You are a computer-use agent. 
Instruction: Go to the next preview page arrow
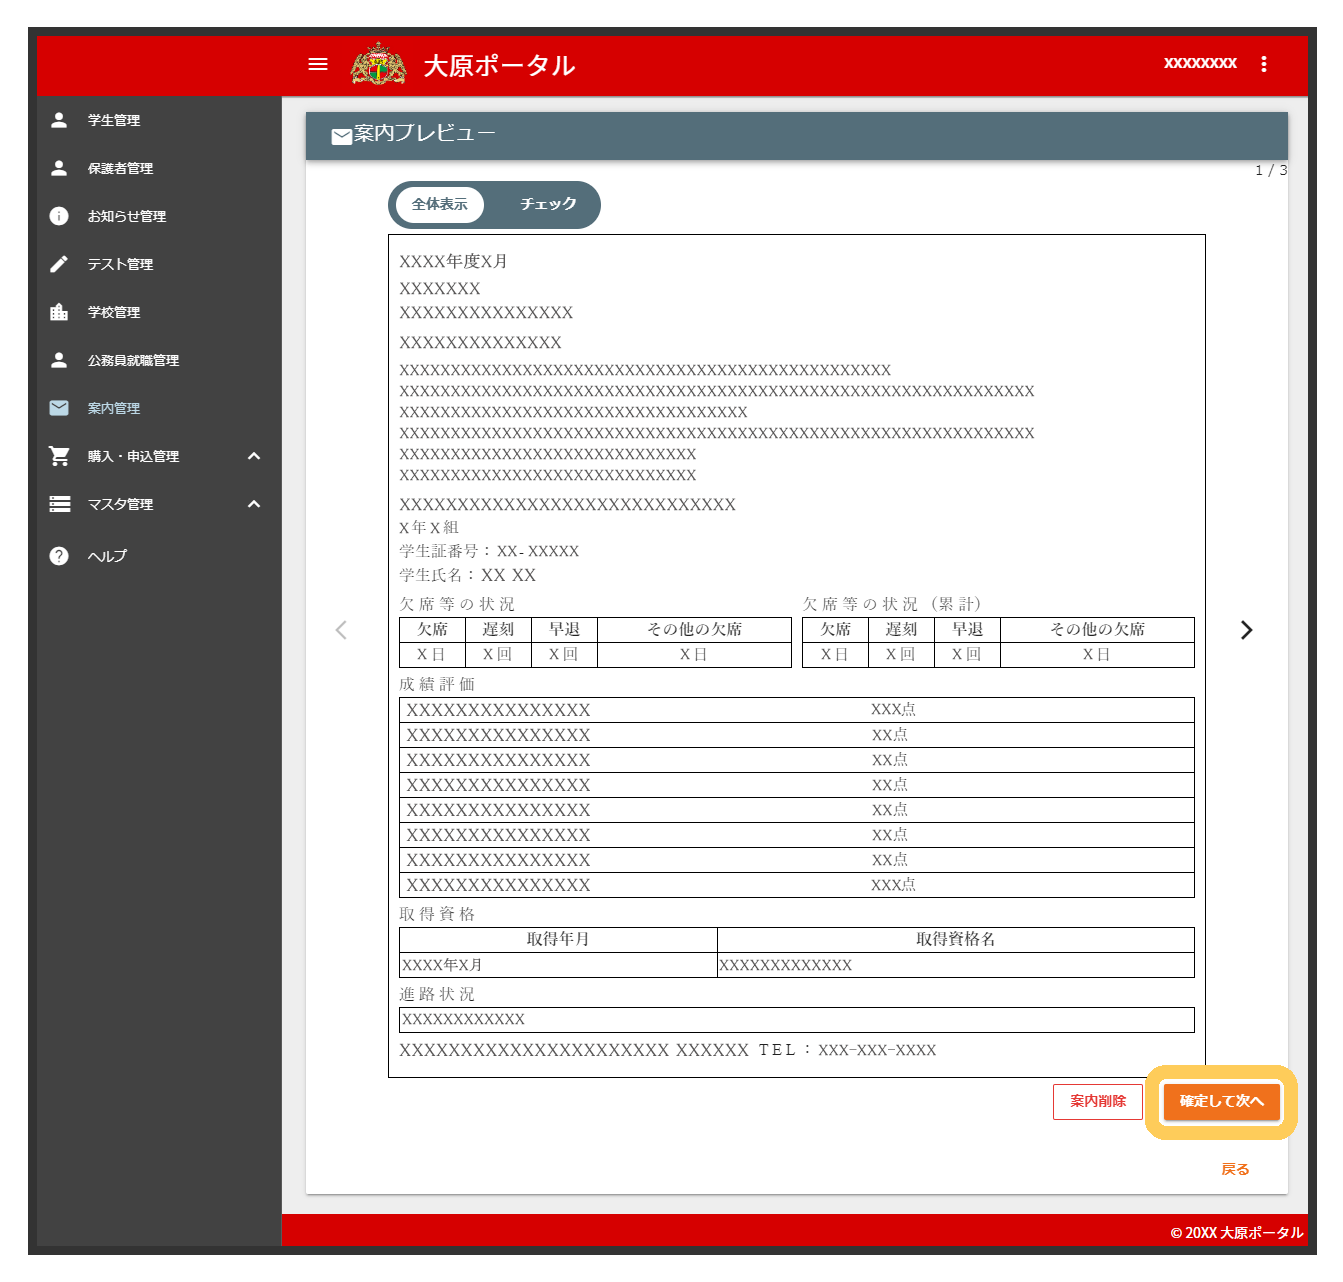point(1246,630)
